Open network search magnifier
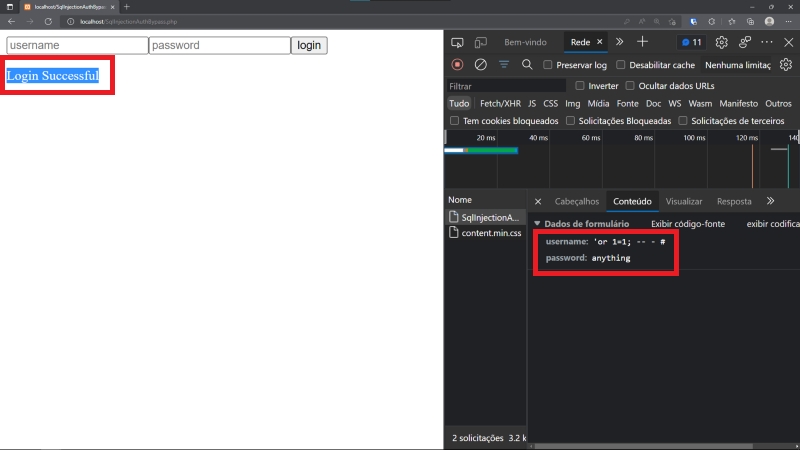 527,64
